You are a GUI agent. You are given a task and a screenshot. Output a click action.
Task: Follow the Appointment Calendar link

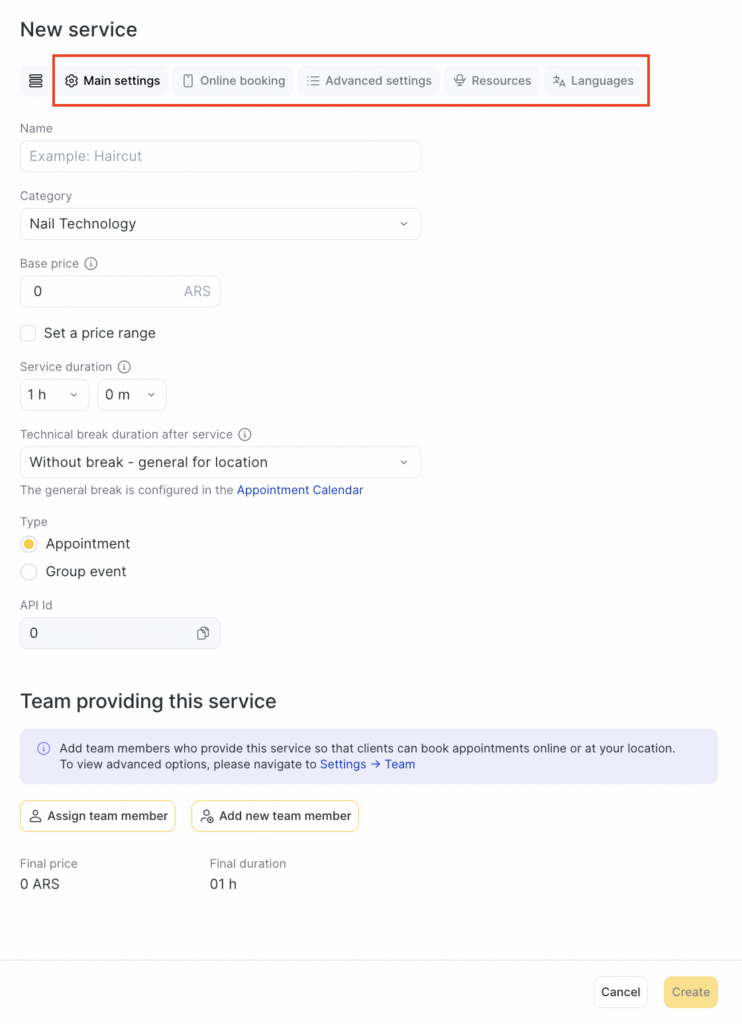(x=300, y=491)
